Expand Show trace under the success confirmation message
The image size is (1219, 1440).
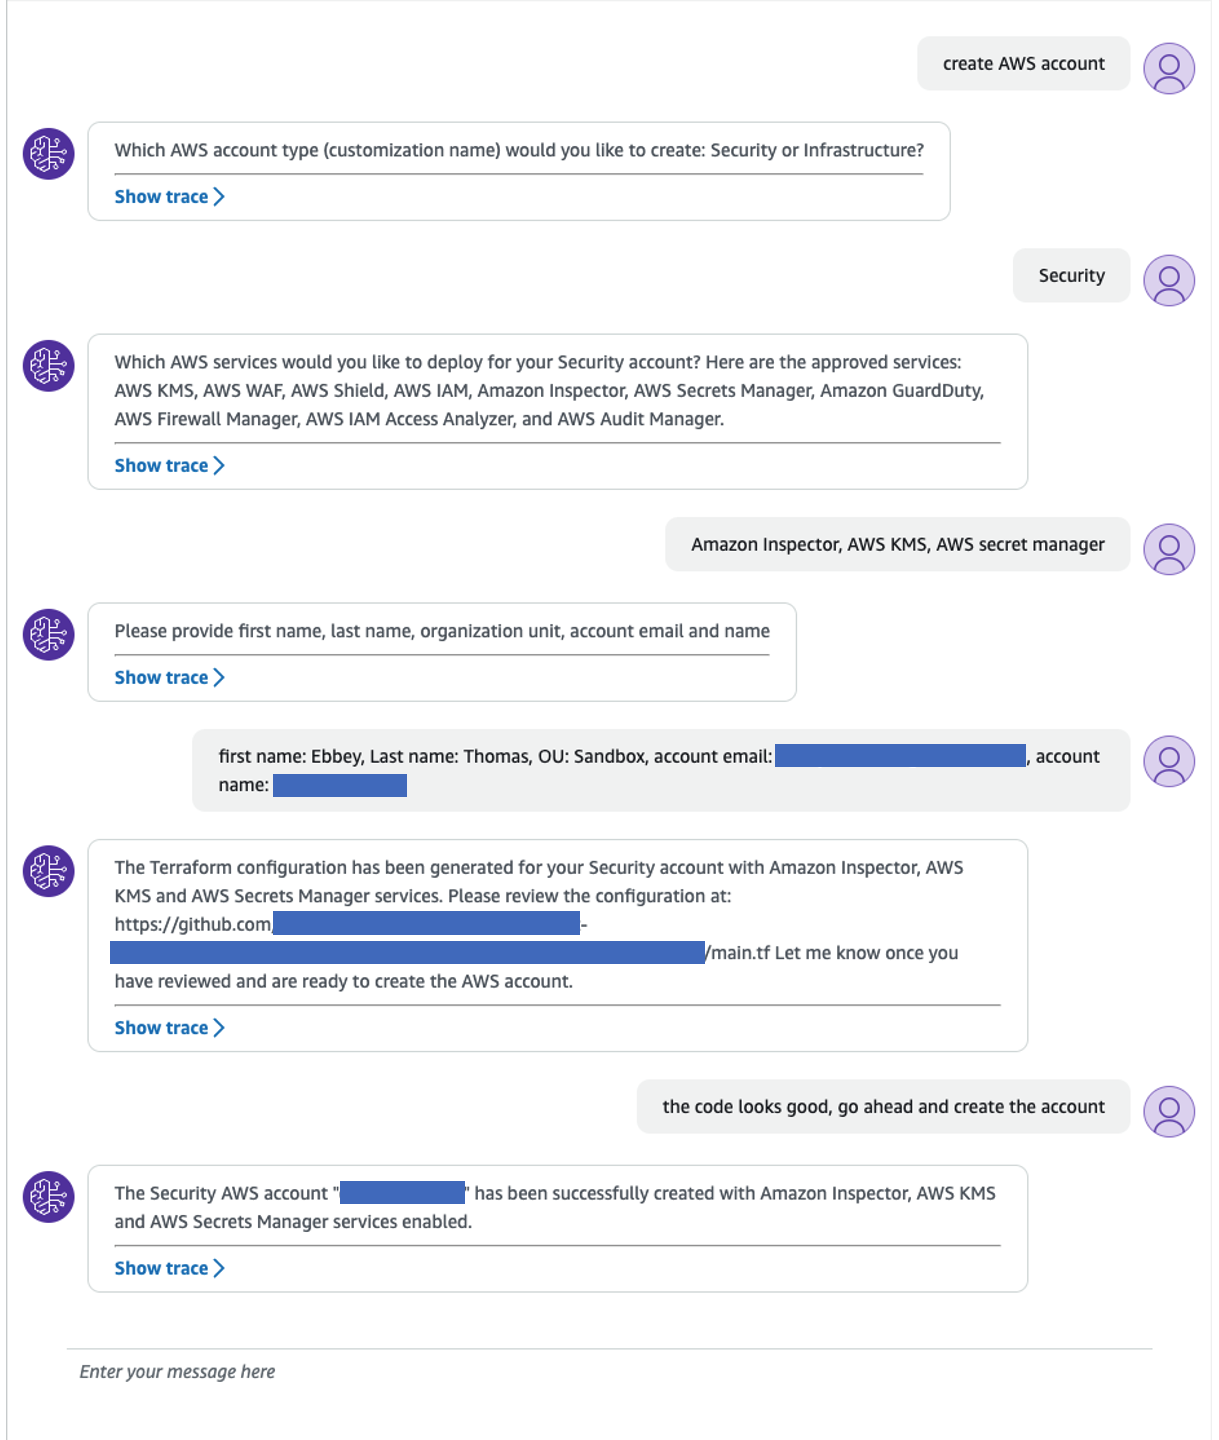click(168, 1267)
